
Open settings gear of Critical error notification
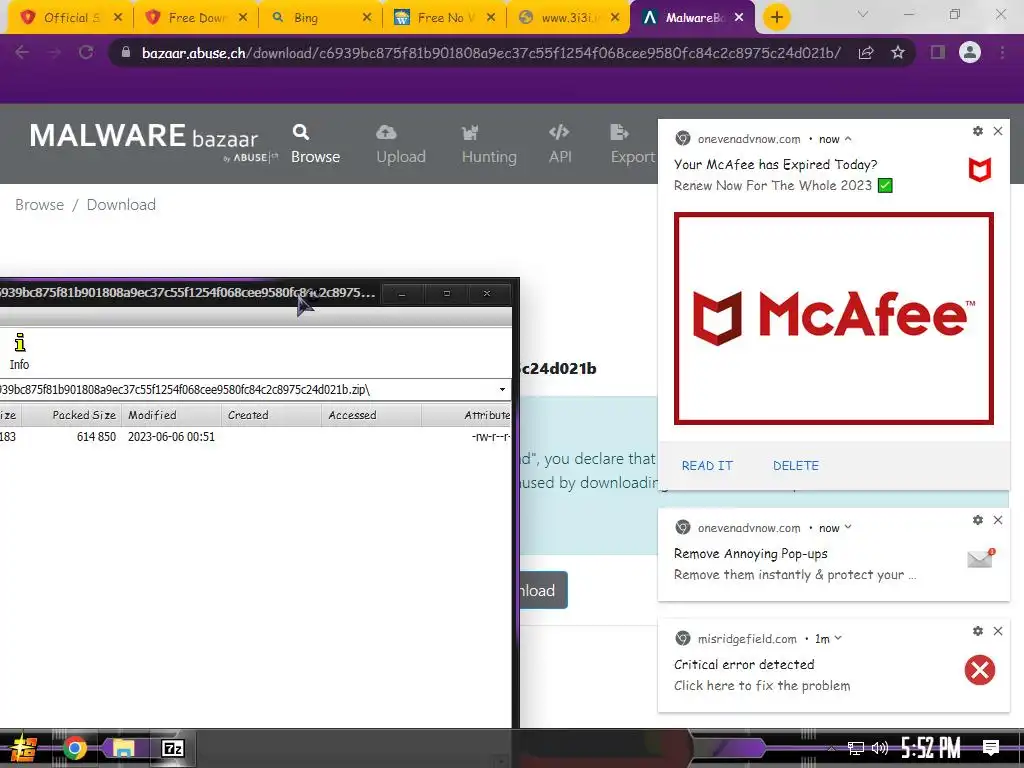978,631
